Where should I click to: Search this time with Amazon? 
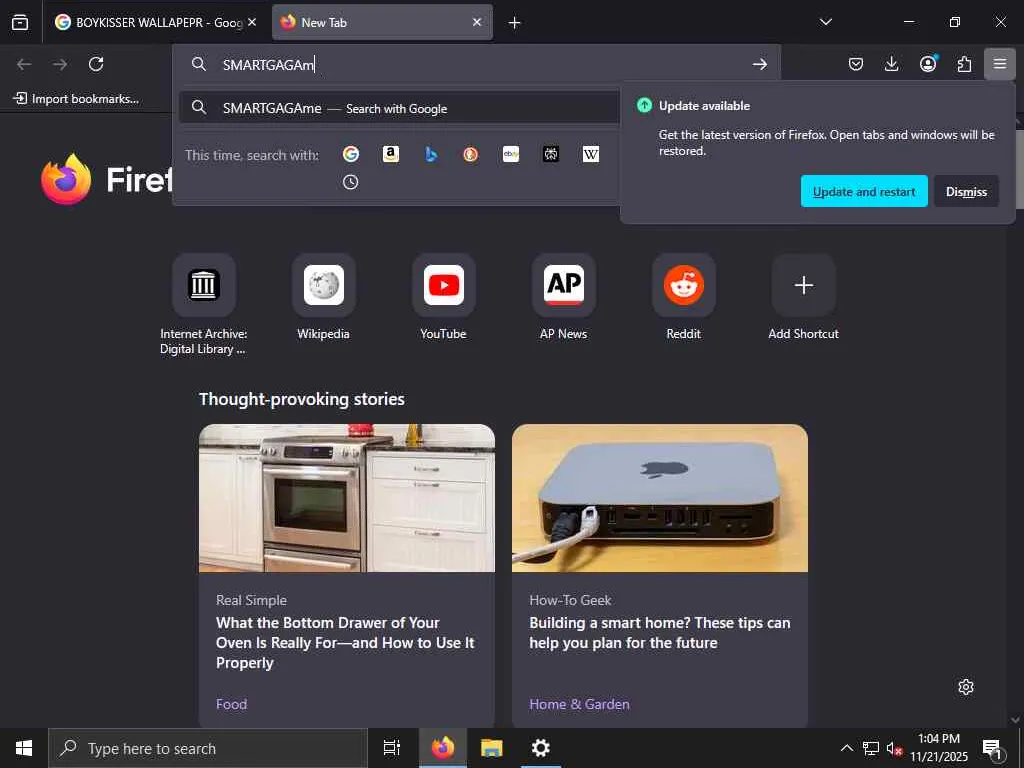pyautogui.click(x=391, y=154)
